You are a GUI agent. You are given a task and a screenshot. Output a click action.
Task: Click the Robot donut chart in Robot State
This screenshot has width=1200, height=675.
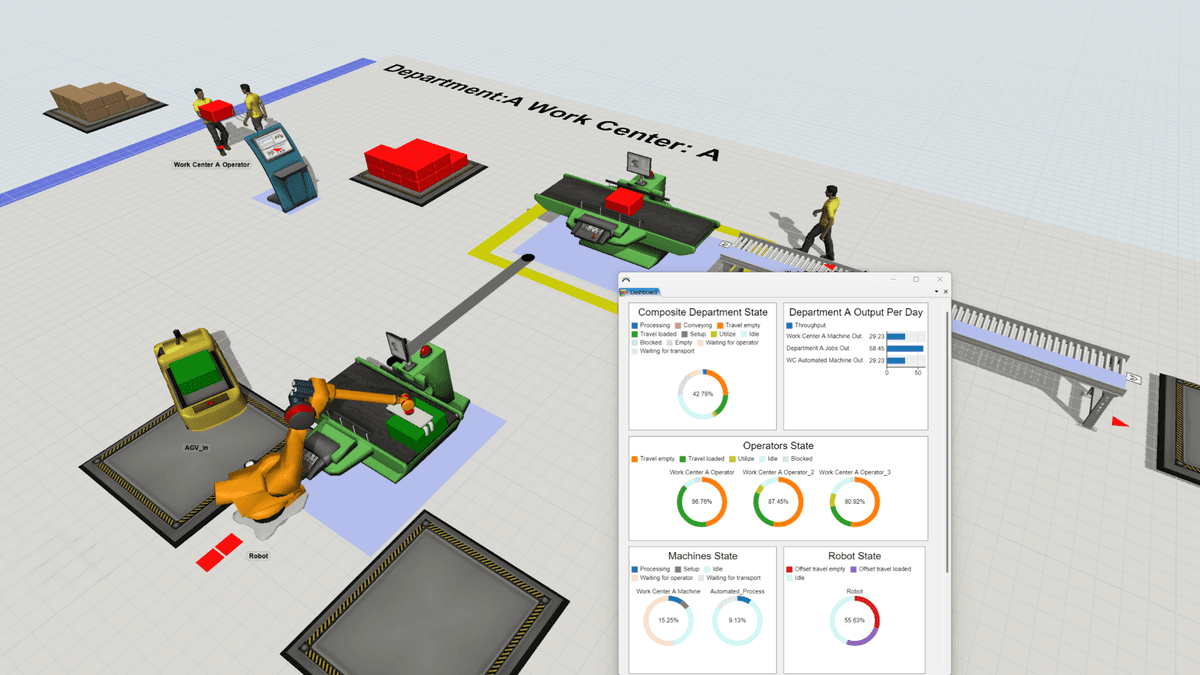pyautogui.click(x=855, y=621)
